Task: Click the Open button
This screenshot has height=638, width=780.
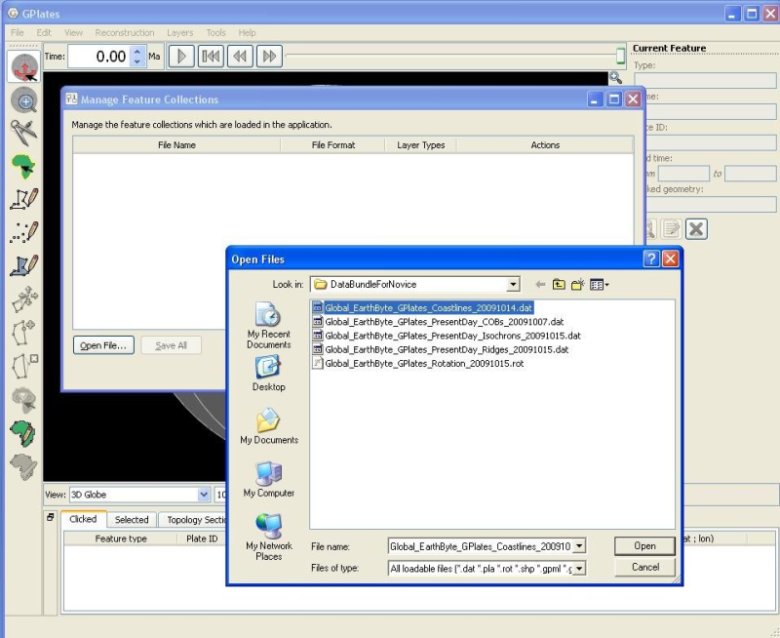Action: 645,546
